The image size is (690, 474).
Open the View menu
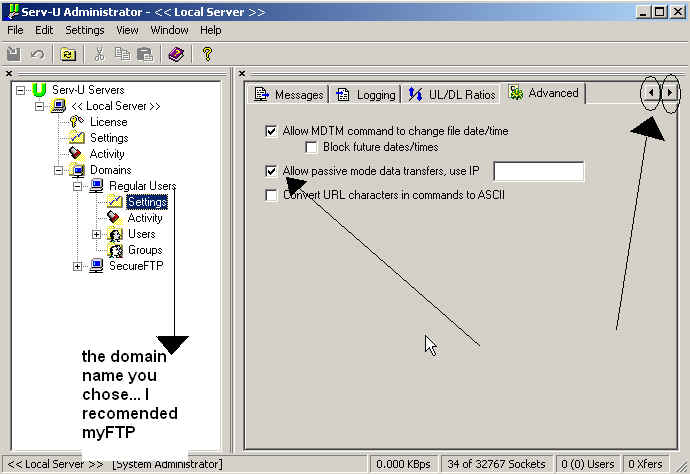coord(127,30)
